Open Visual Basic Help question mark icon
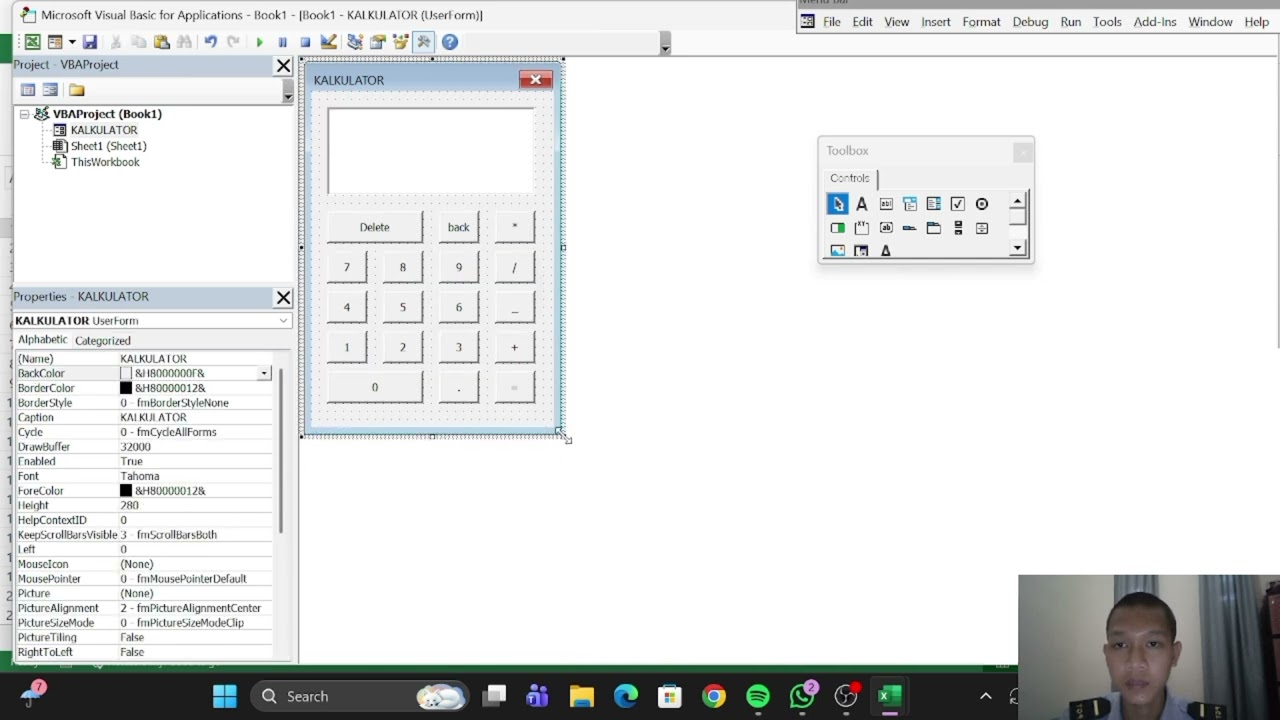 450,42
